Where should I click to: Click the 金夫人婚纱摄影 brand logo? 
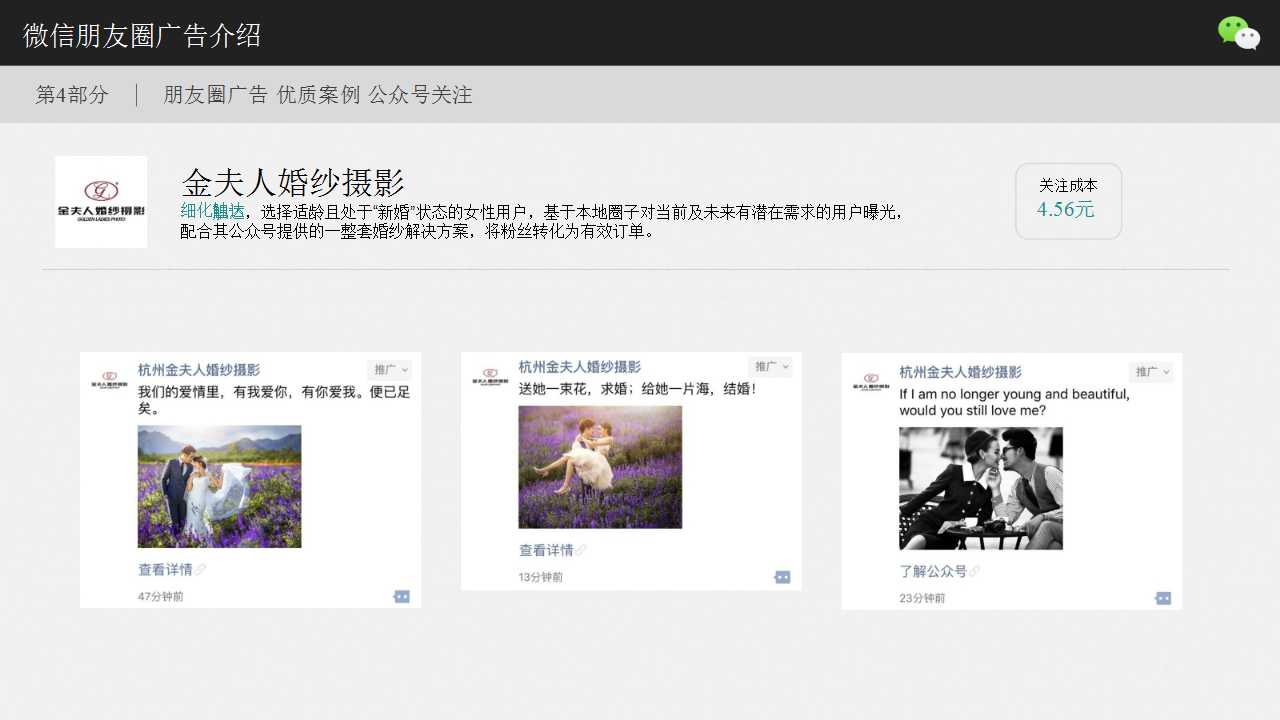(x=101, y=202)
